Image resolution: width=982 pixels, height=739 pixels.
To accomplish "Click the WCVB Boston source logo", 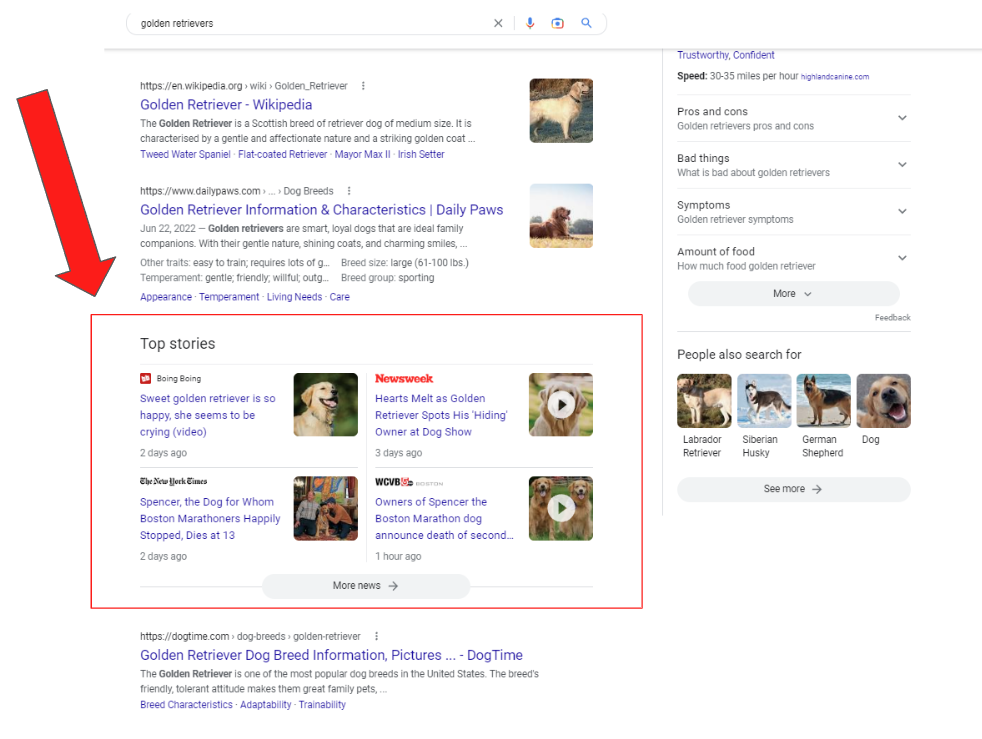I will coord(409,482).
